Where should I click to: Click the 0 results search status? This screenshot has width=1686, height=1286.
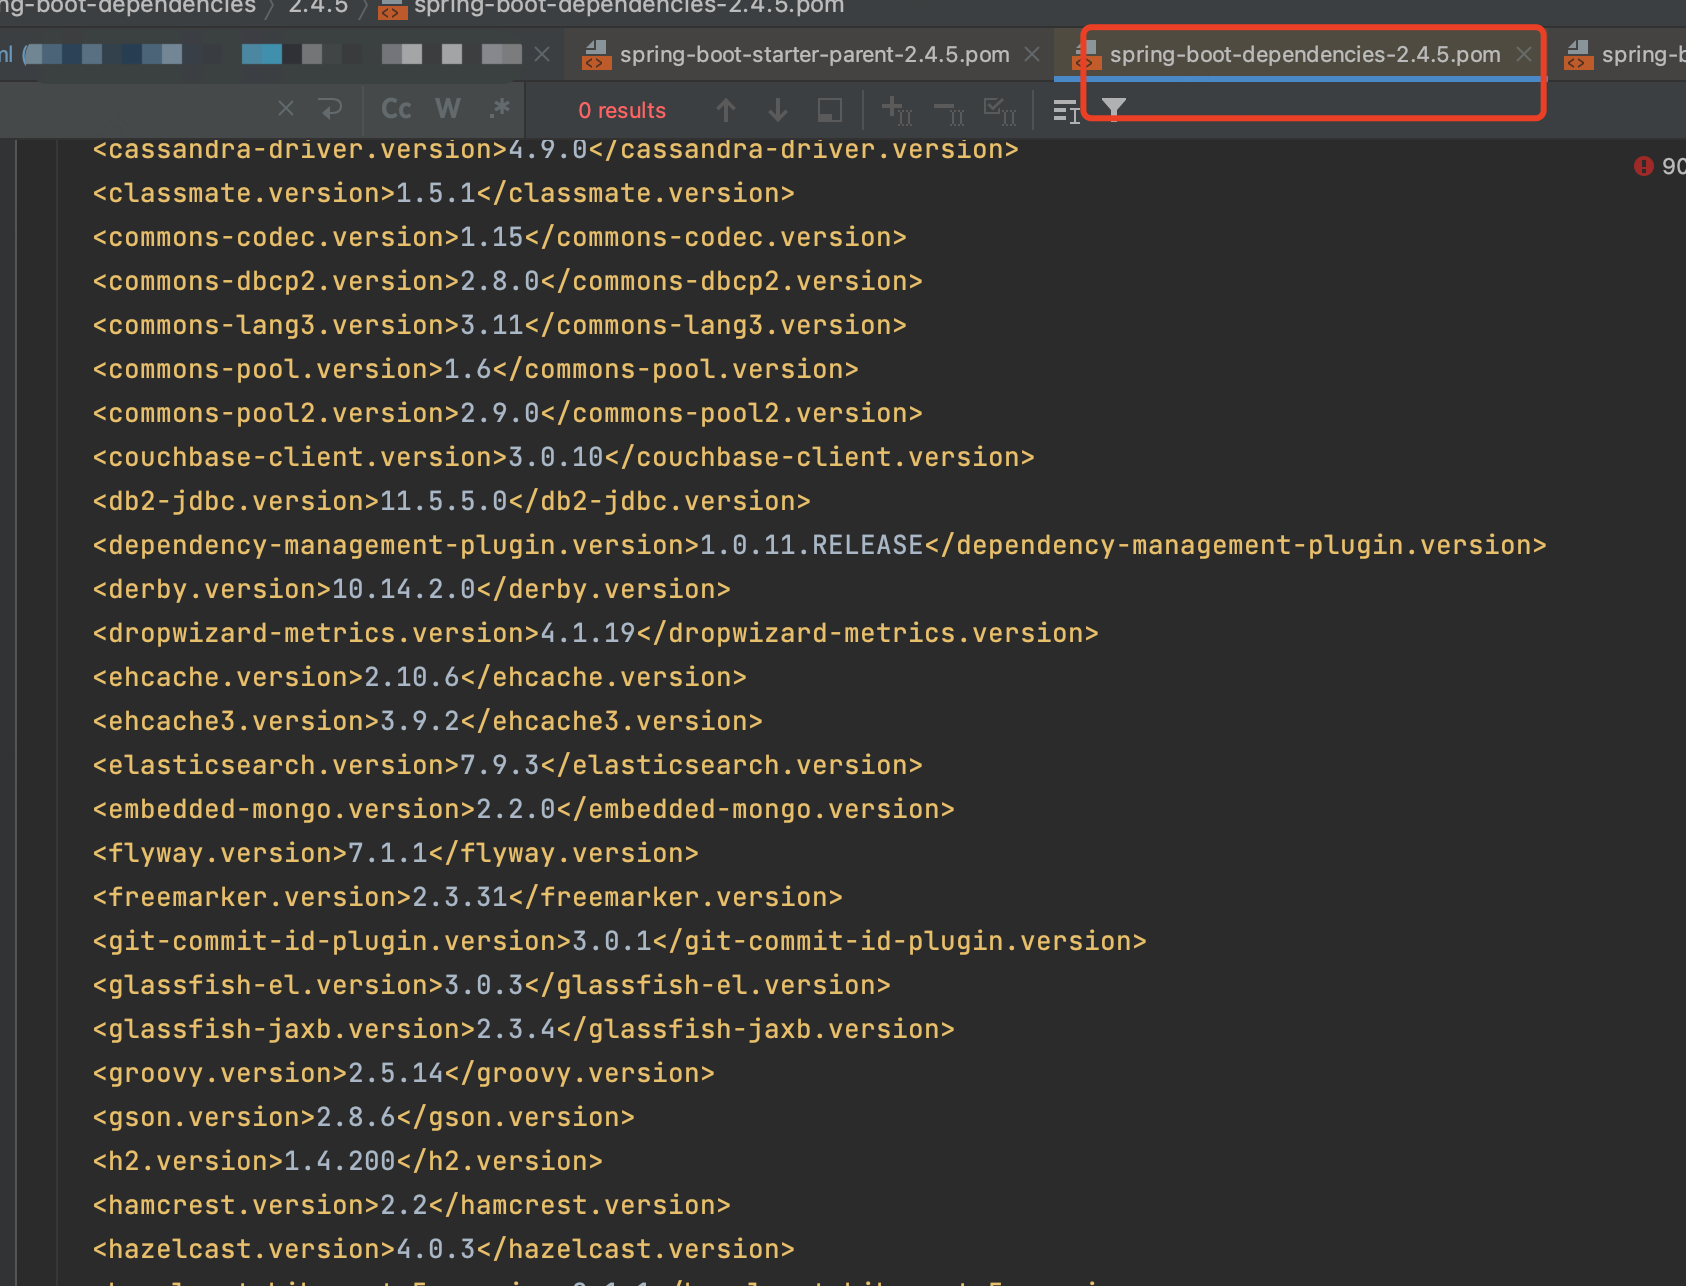tap(622, 110)
